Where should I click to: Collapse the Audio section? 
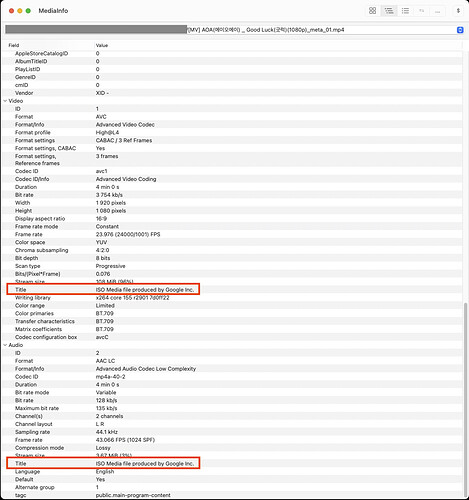pyautogui.click(x=5, y=345)
